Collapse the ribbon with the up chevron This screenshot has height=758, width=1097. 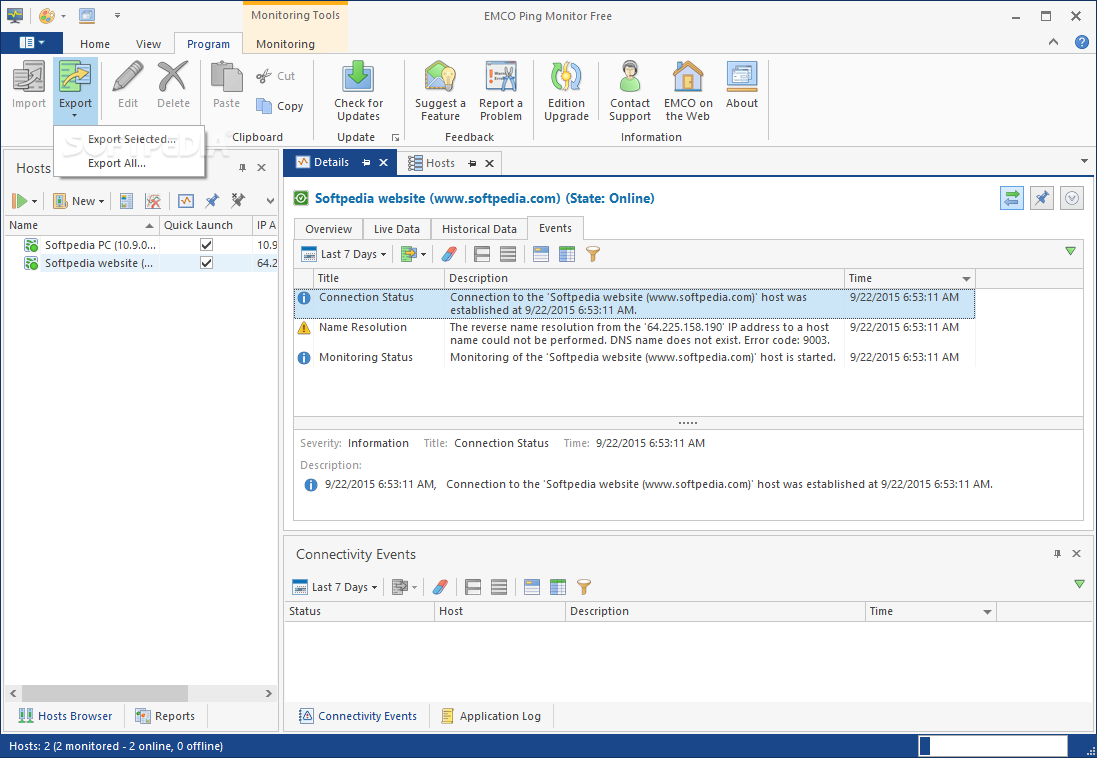click(1053, 43)
